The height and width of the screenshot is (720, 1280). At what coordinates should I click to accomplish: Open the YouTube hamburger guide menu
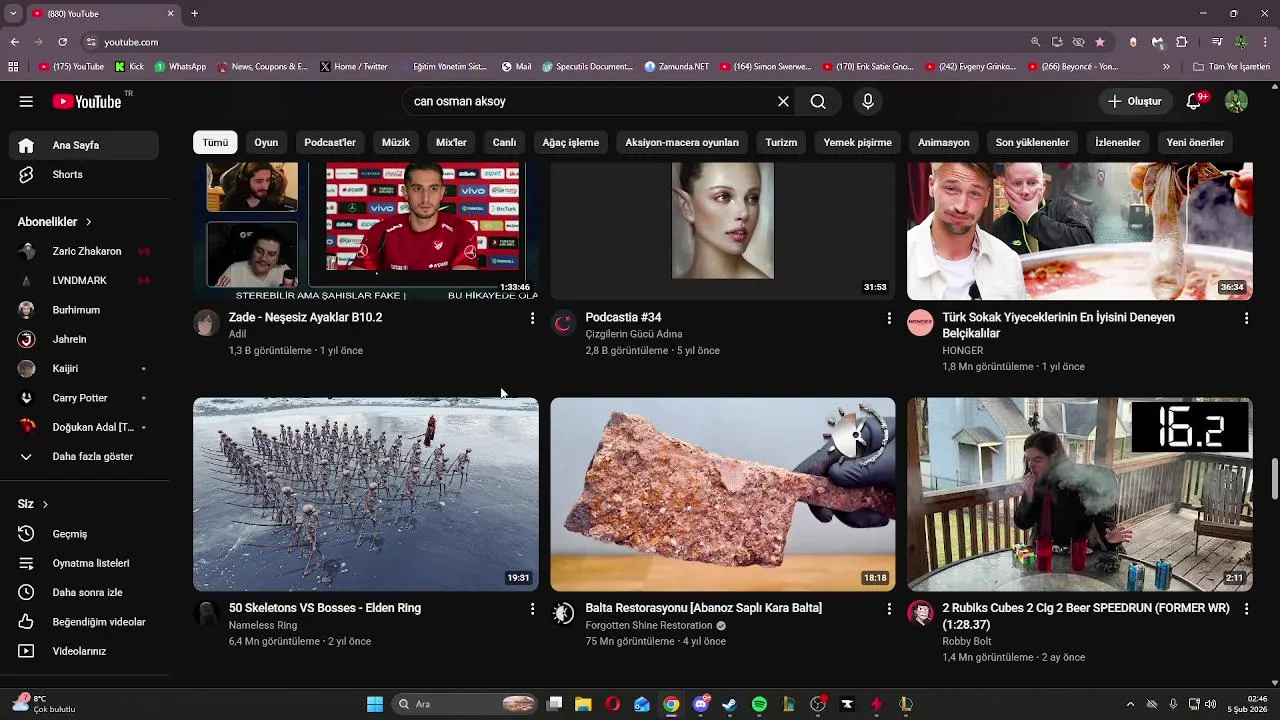point(26,101)
